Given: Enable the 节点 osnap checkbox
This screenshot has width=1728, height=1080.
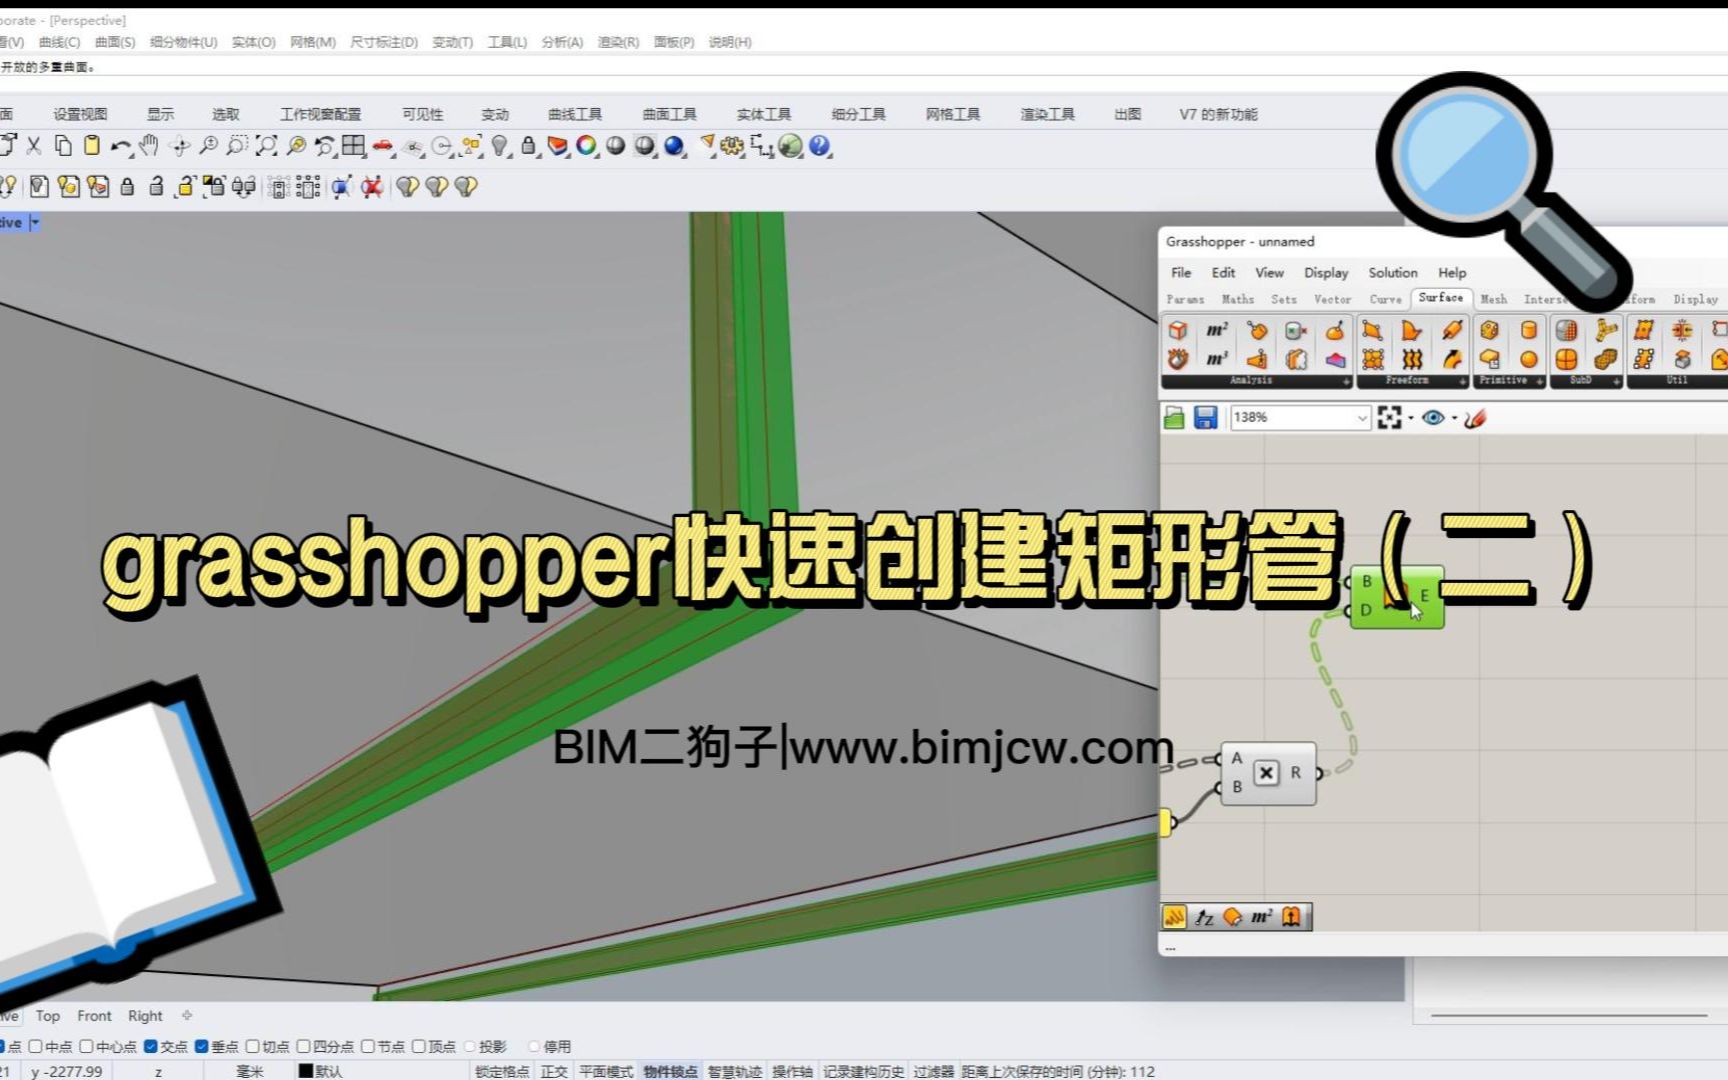Looking at the screenshot, I should [368, 1046].
